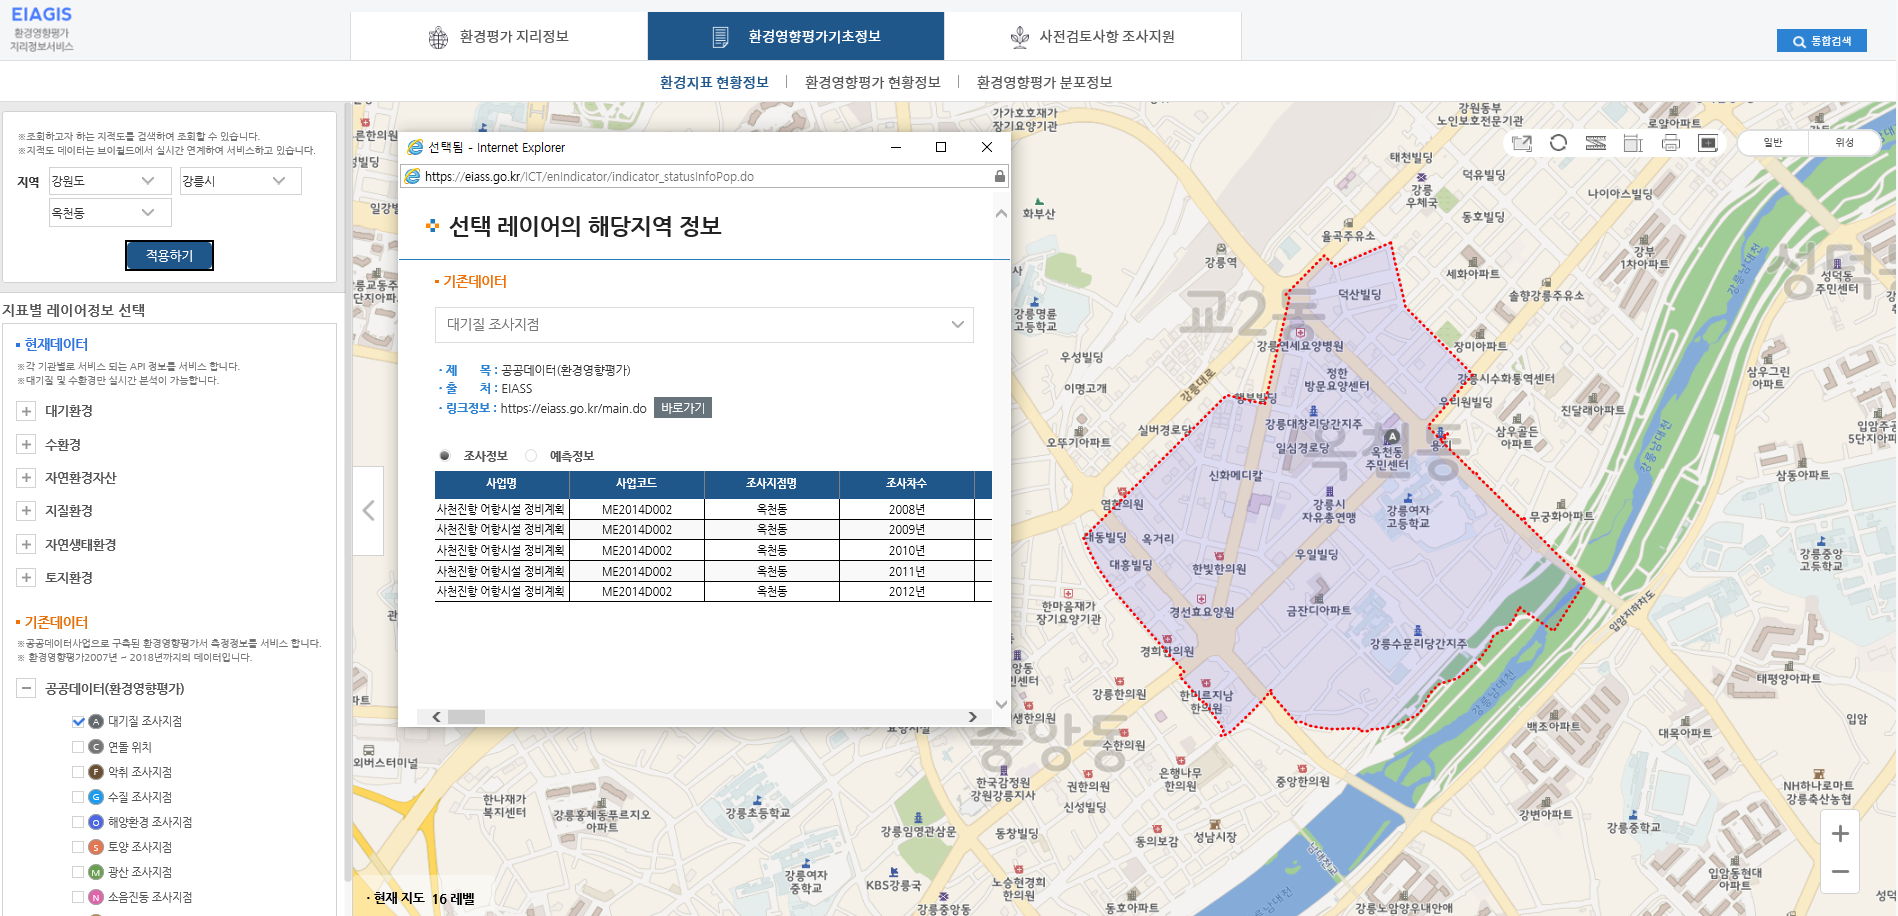
Task: Expand the 대기환경 tree item
Action: point(27,411)
